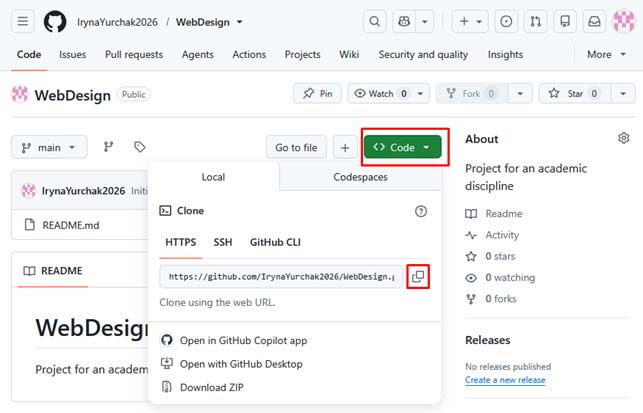Click the Releases heading link
The width and height of the screenshot is (643, 413).
click(x=488, y=340)
